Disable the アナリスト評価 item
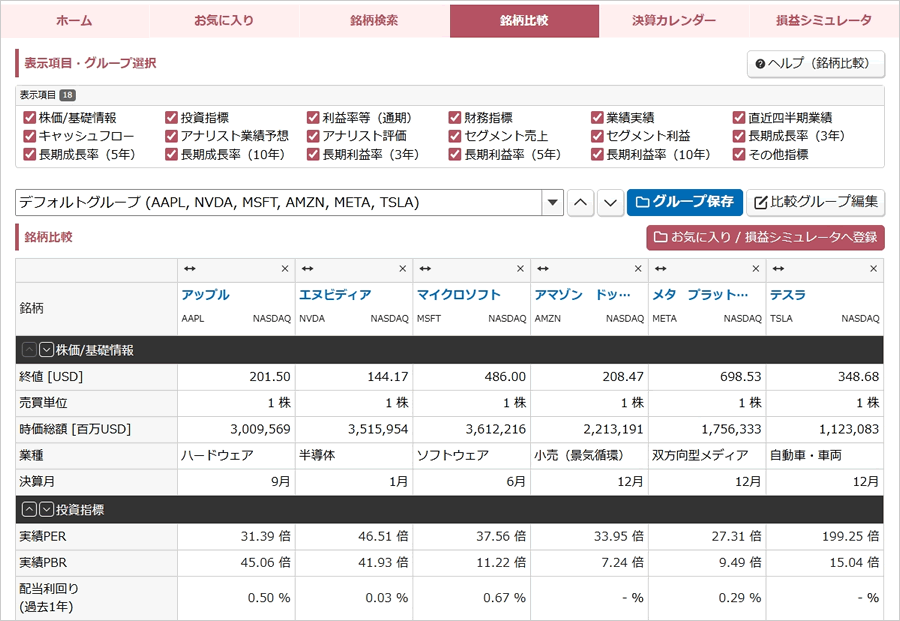 (x=313, y=136)
